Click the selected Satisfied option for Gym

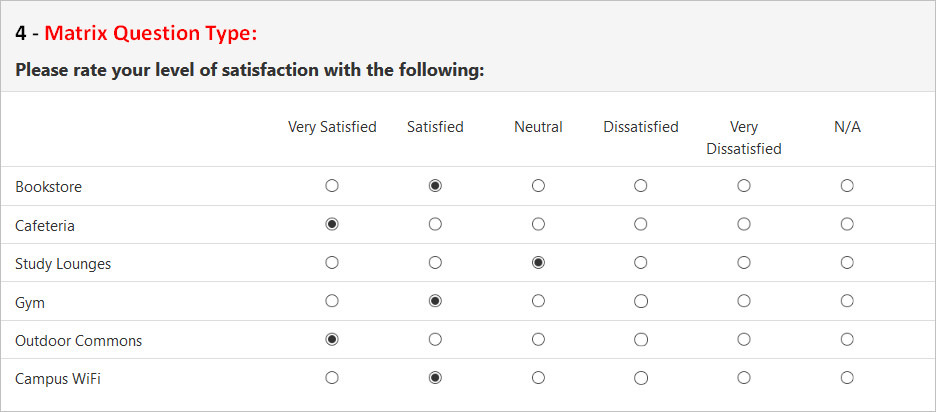pos(435,301)
